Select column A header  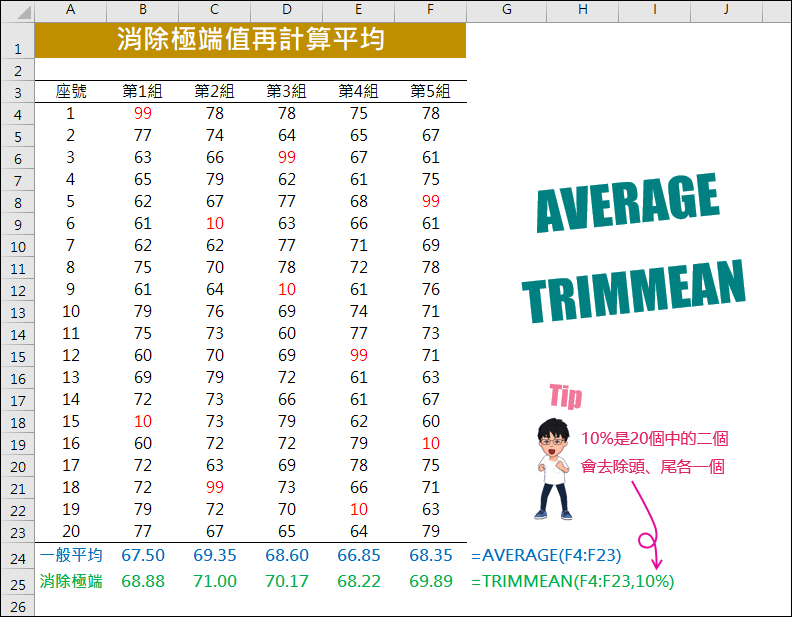click(x=70, y=10)
